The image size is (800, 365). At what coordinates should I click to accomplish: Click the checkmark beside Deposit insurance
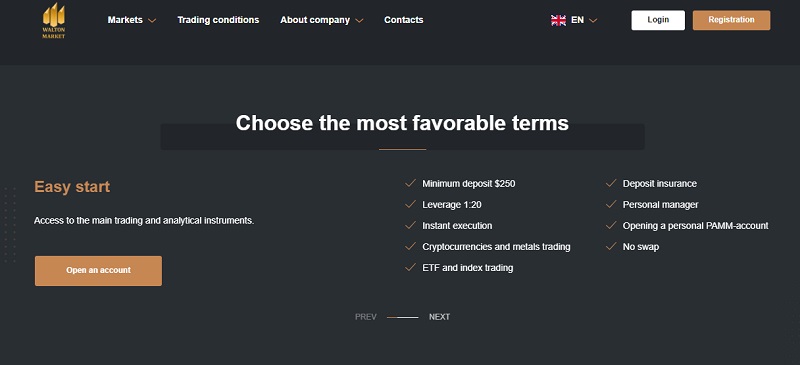611,183
